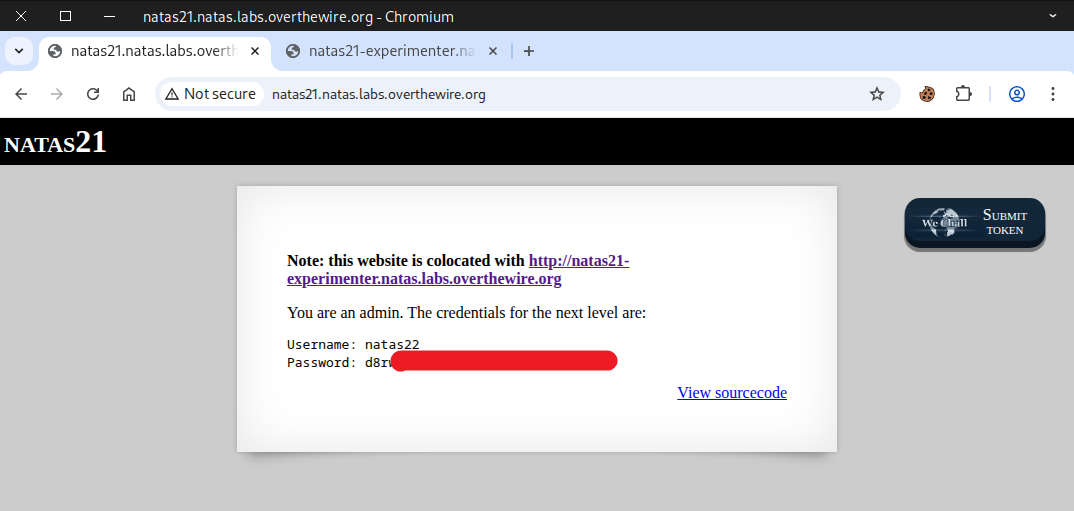Switch to the natas21-experimenter tab

point(390,51)
